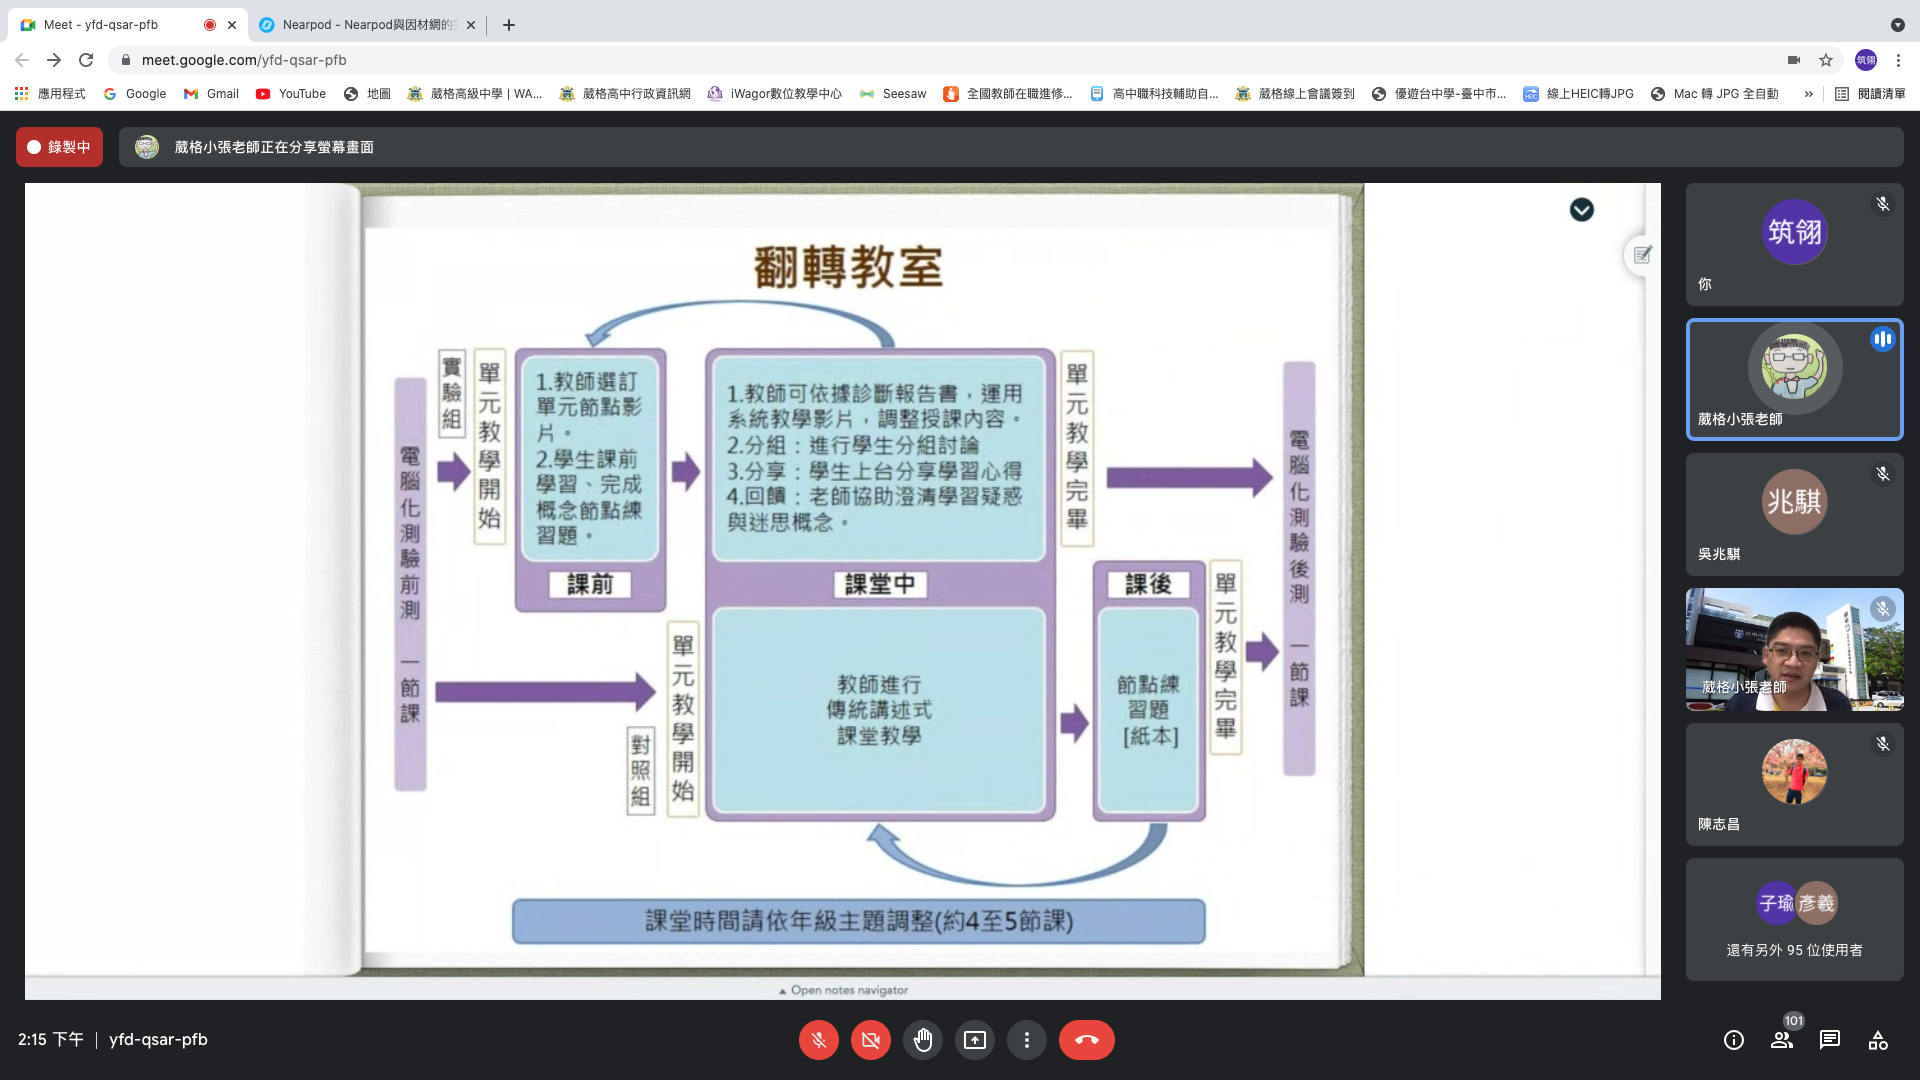The image size is (1920, 1080).
Task: Click the present screen icon
Action: pyautogui.click(x=974, y=1040)
